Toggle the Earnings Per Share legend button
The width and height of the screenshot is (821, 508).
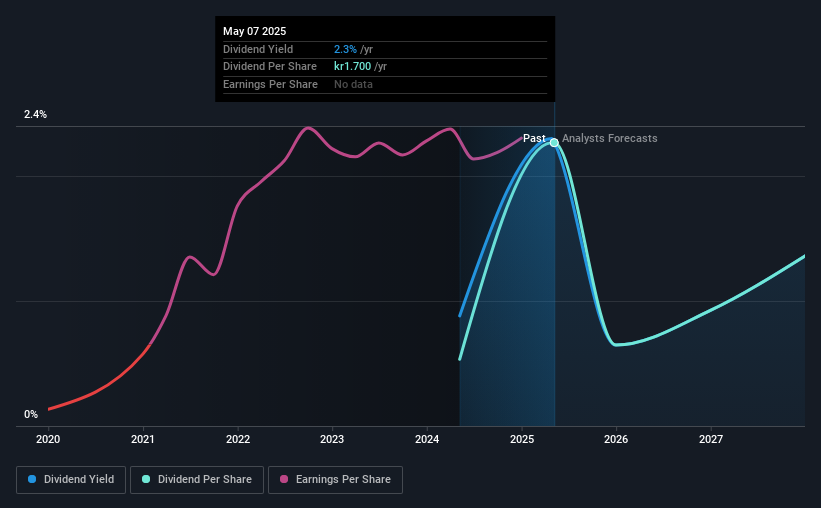(335, 480)
